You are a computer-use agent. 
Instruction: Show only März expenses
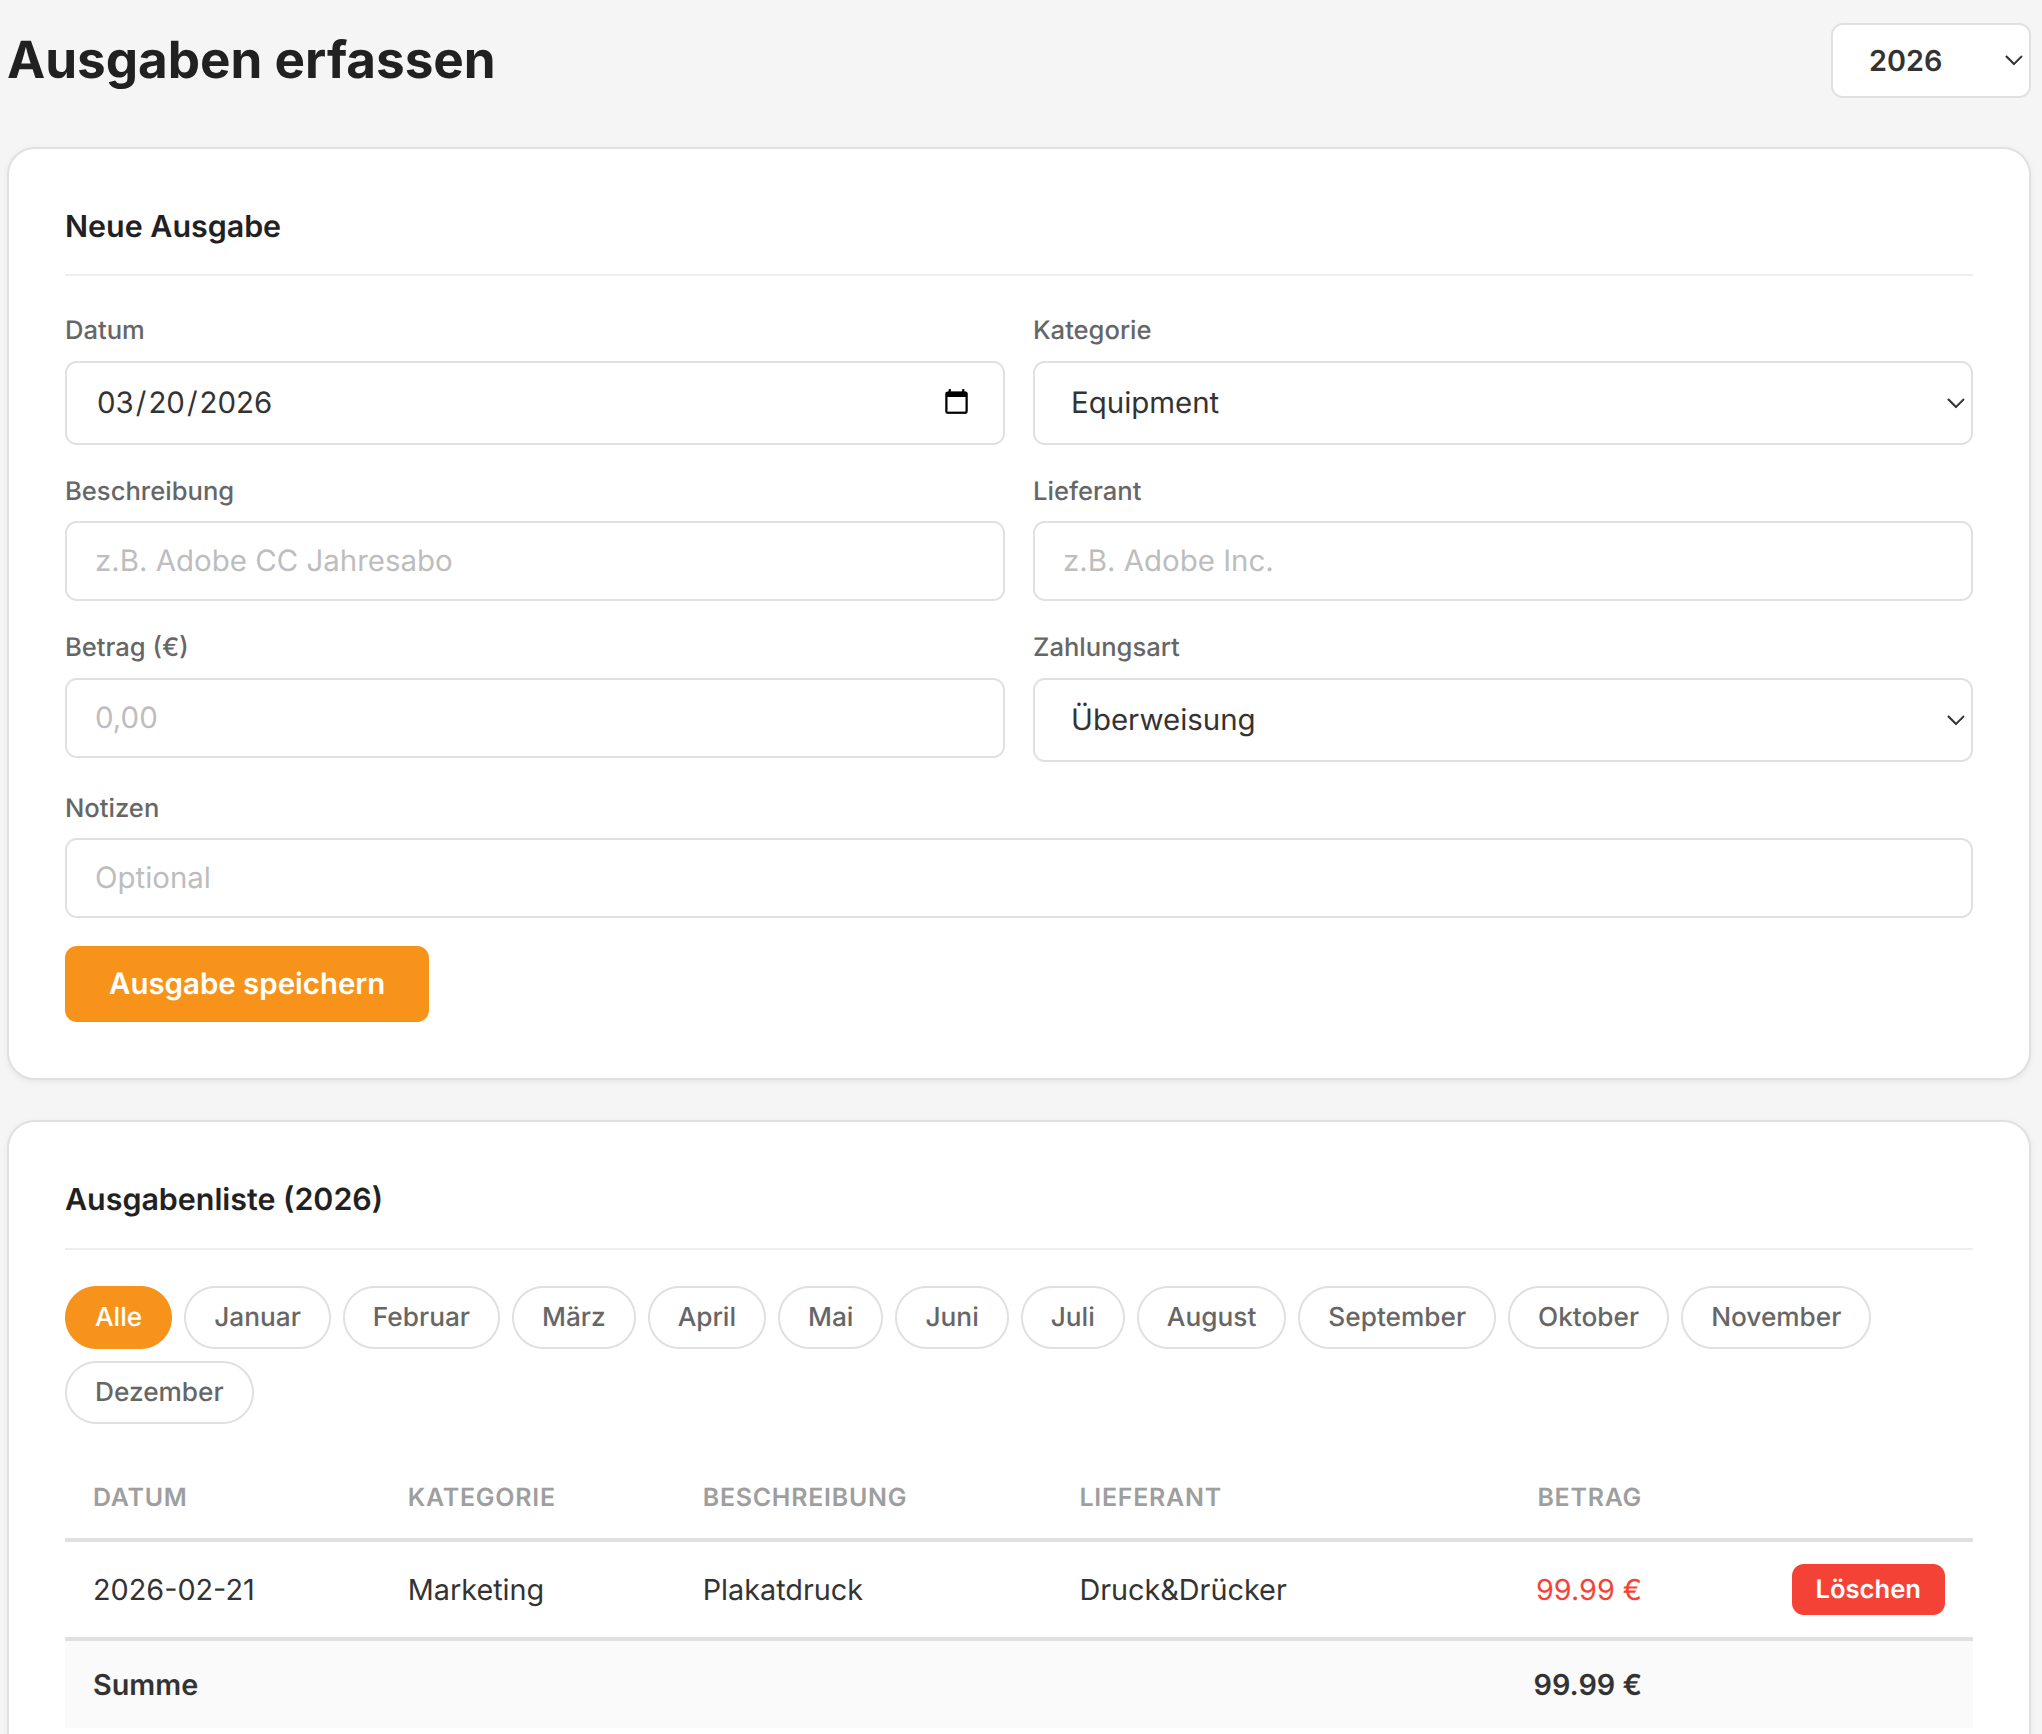(x=573, y=1317)
